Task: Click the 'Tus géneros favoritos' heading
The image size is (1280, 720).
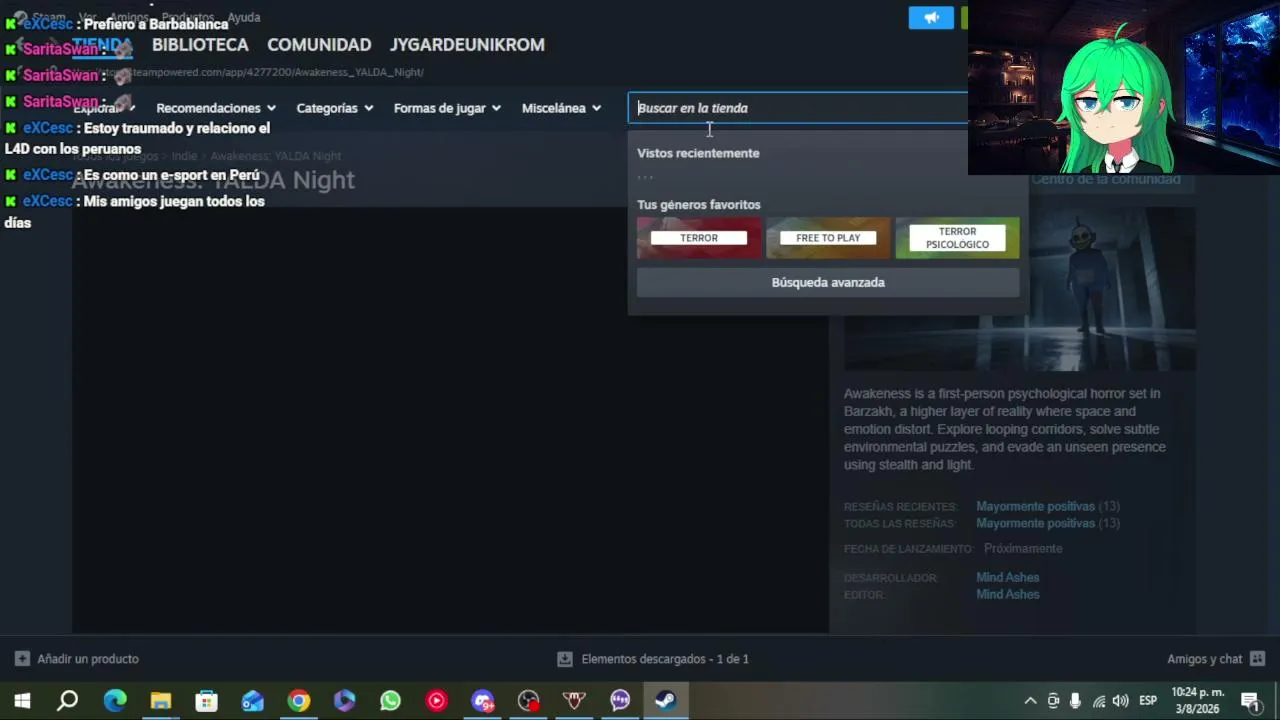Action: tap(699, 204)
